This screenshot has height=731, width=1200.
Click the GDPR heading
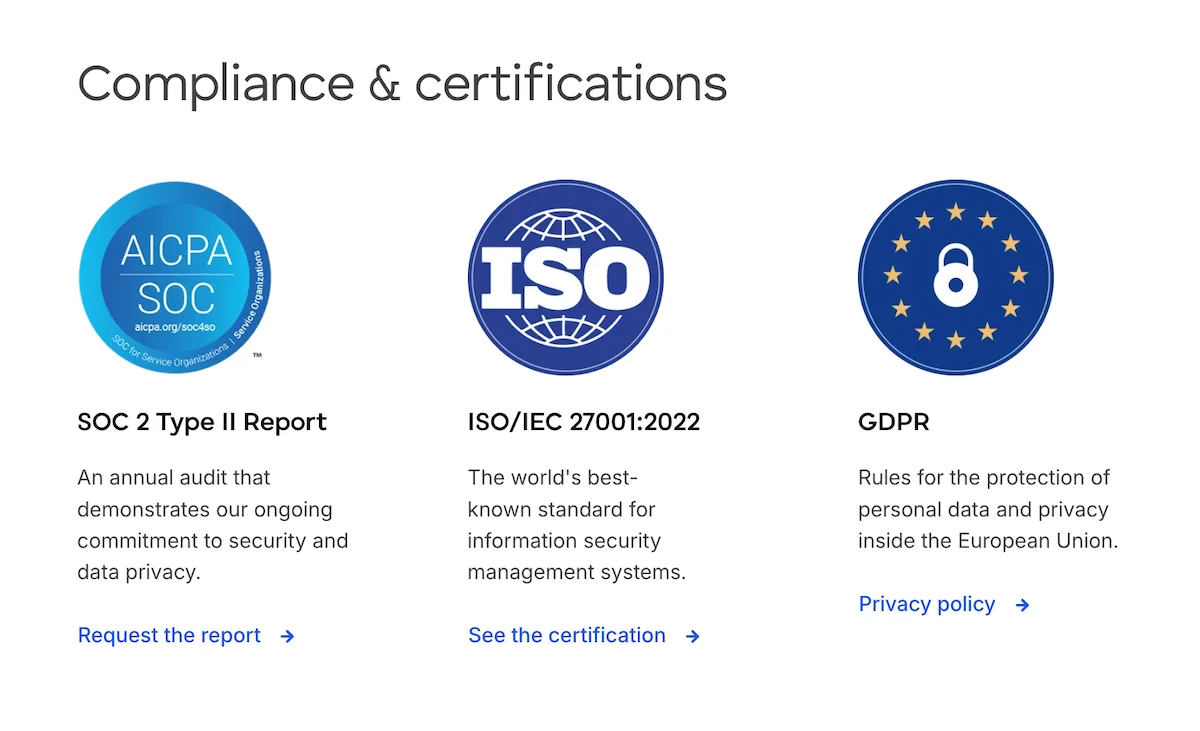tap(893, 422)
